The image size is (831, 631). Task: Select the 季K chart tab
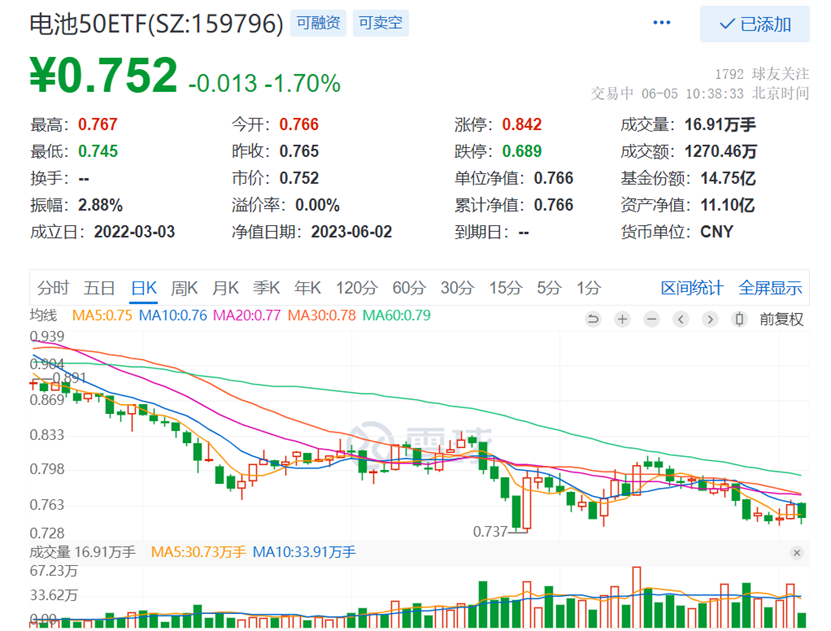point(266,288)
